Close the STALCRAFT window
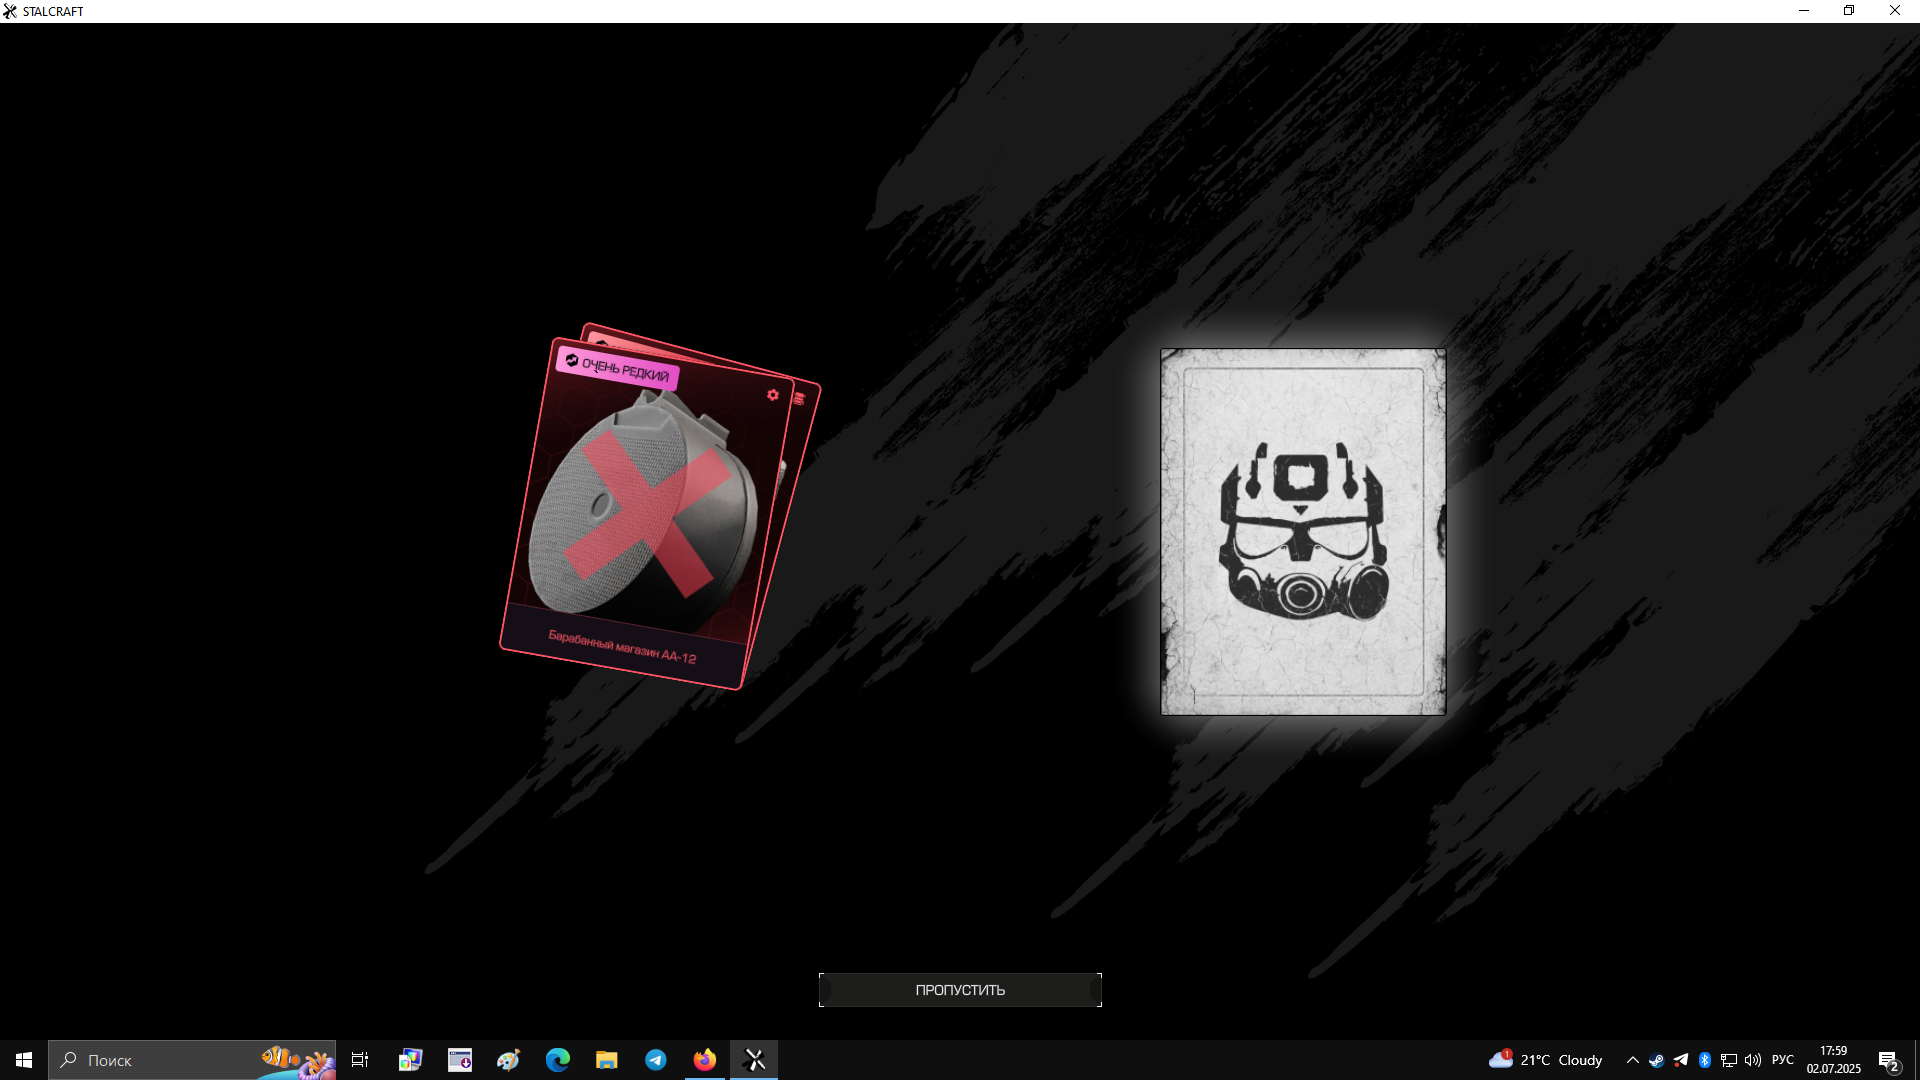 pos(1895,11)
